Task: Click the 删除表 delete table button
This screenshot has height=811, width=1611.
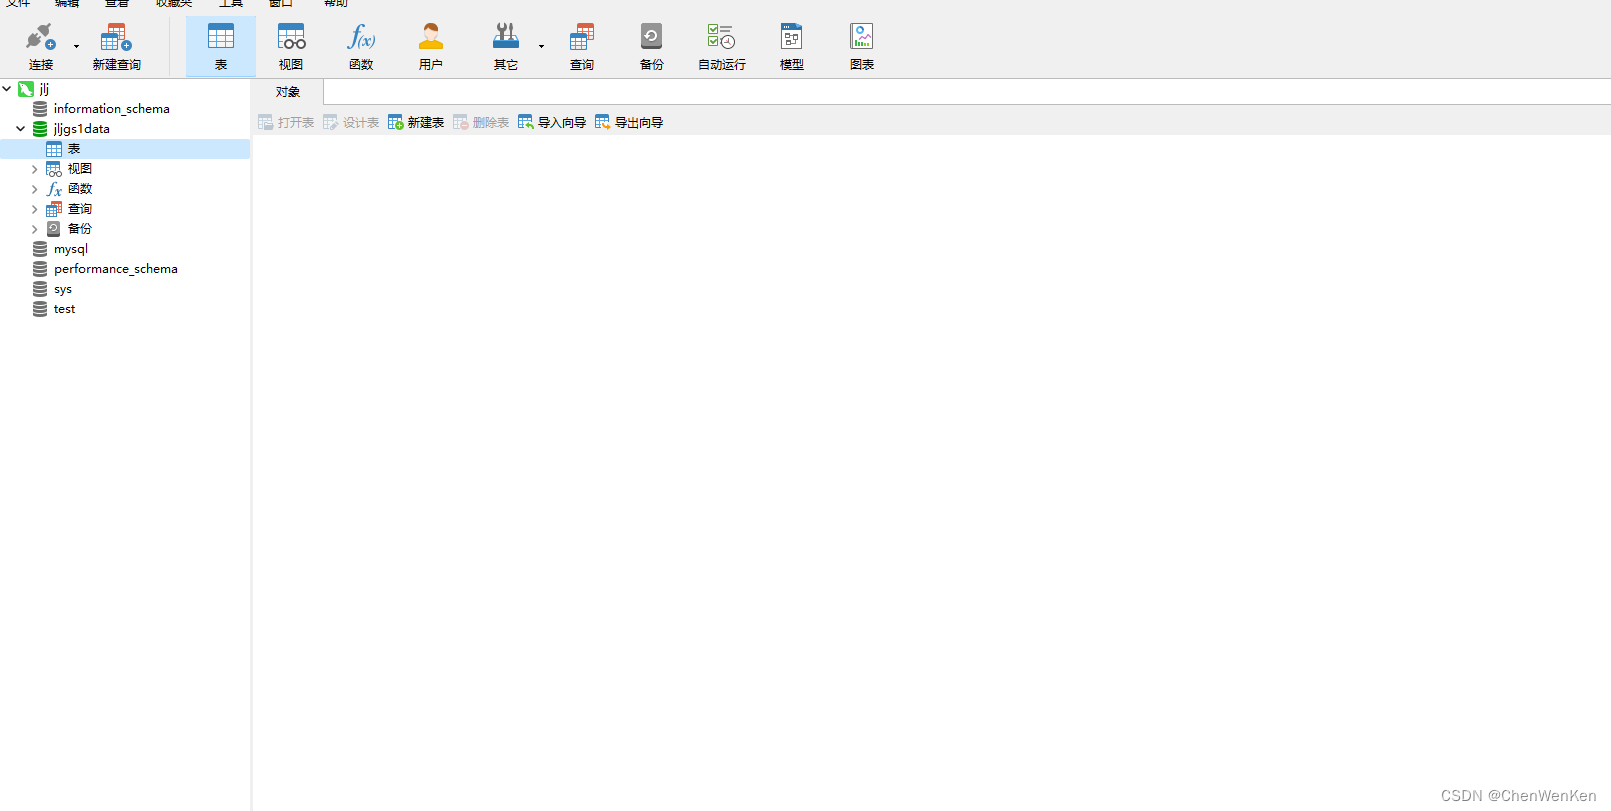Action: click(481, 122)
